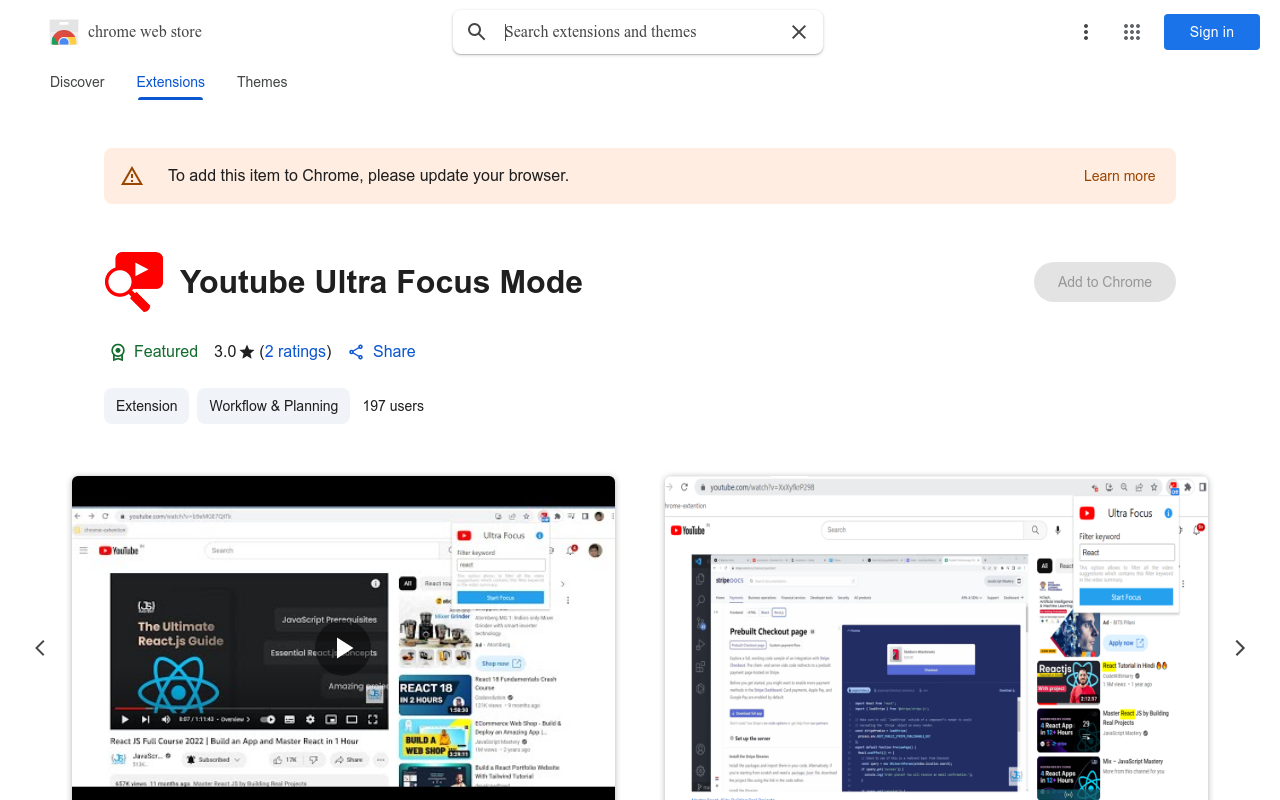Click the 197 users text
1280x800 pixels.
(393, 406)
